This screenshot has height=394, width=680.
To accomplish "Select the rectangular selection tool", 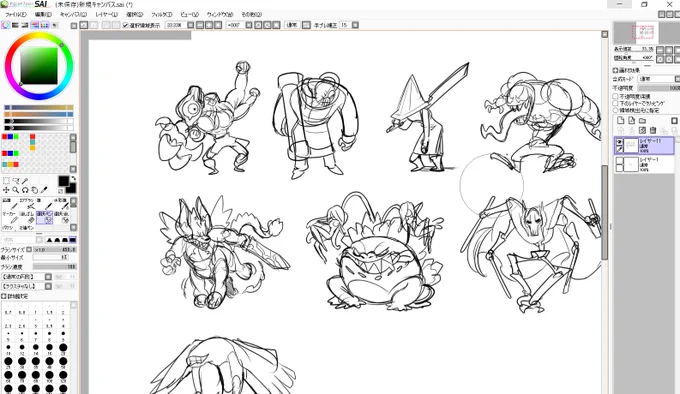I will point(6,180).
